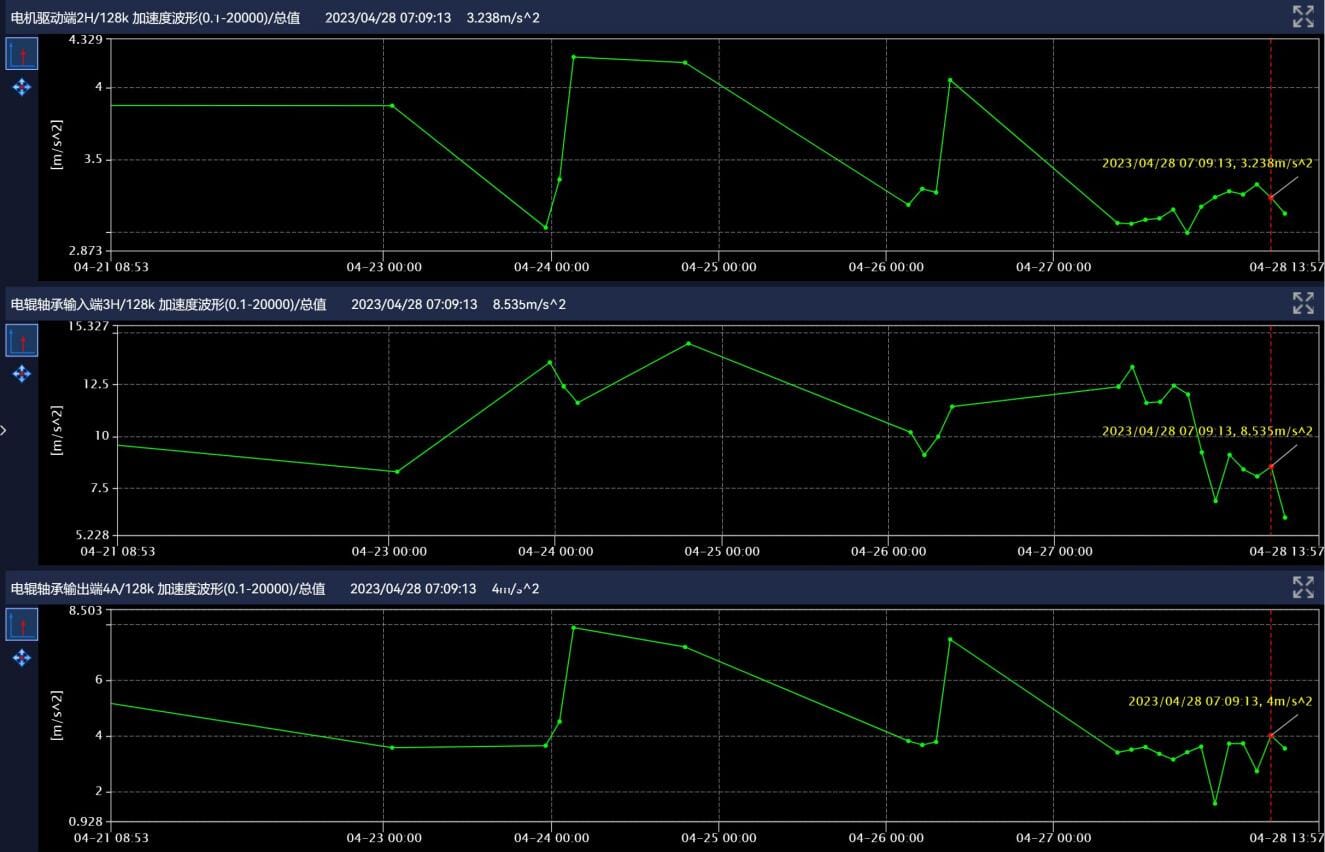
Task: Expand the 电辊轴承输入端3H chart to fullscreen
Action: [1302, 303]
